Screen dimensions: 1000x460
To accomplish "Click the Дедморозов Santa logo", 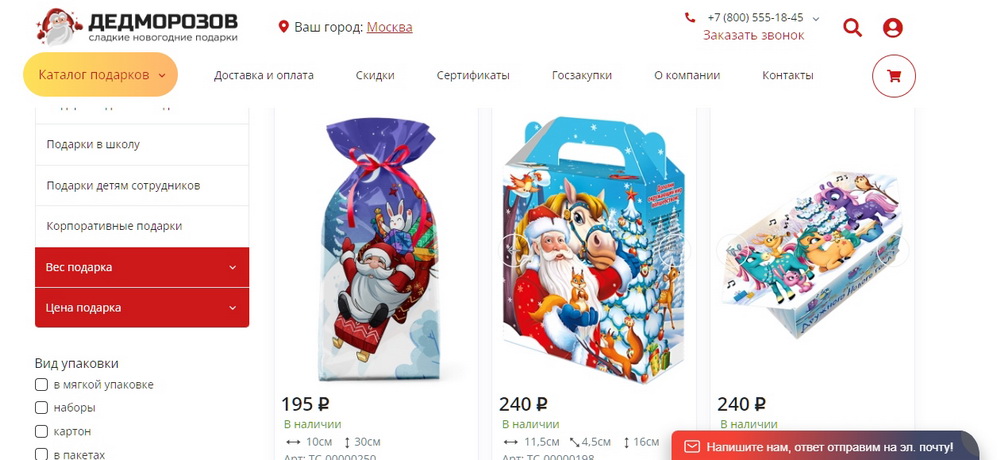I will pos(136,27).
